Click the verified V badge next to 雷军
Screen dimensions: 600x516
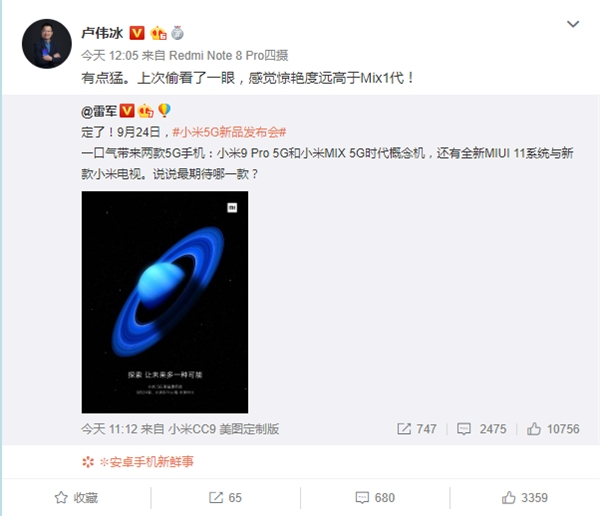pyautogui.click(x=127, y=111)
